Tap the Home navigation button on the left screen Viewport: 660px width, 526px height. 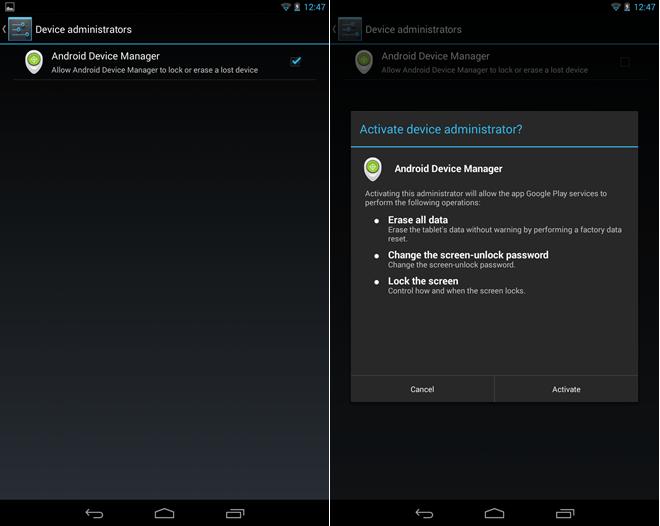[164, 513]
